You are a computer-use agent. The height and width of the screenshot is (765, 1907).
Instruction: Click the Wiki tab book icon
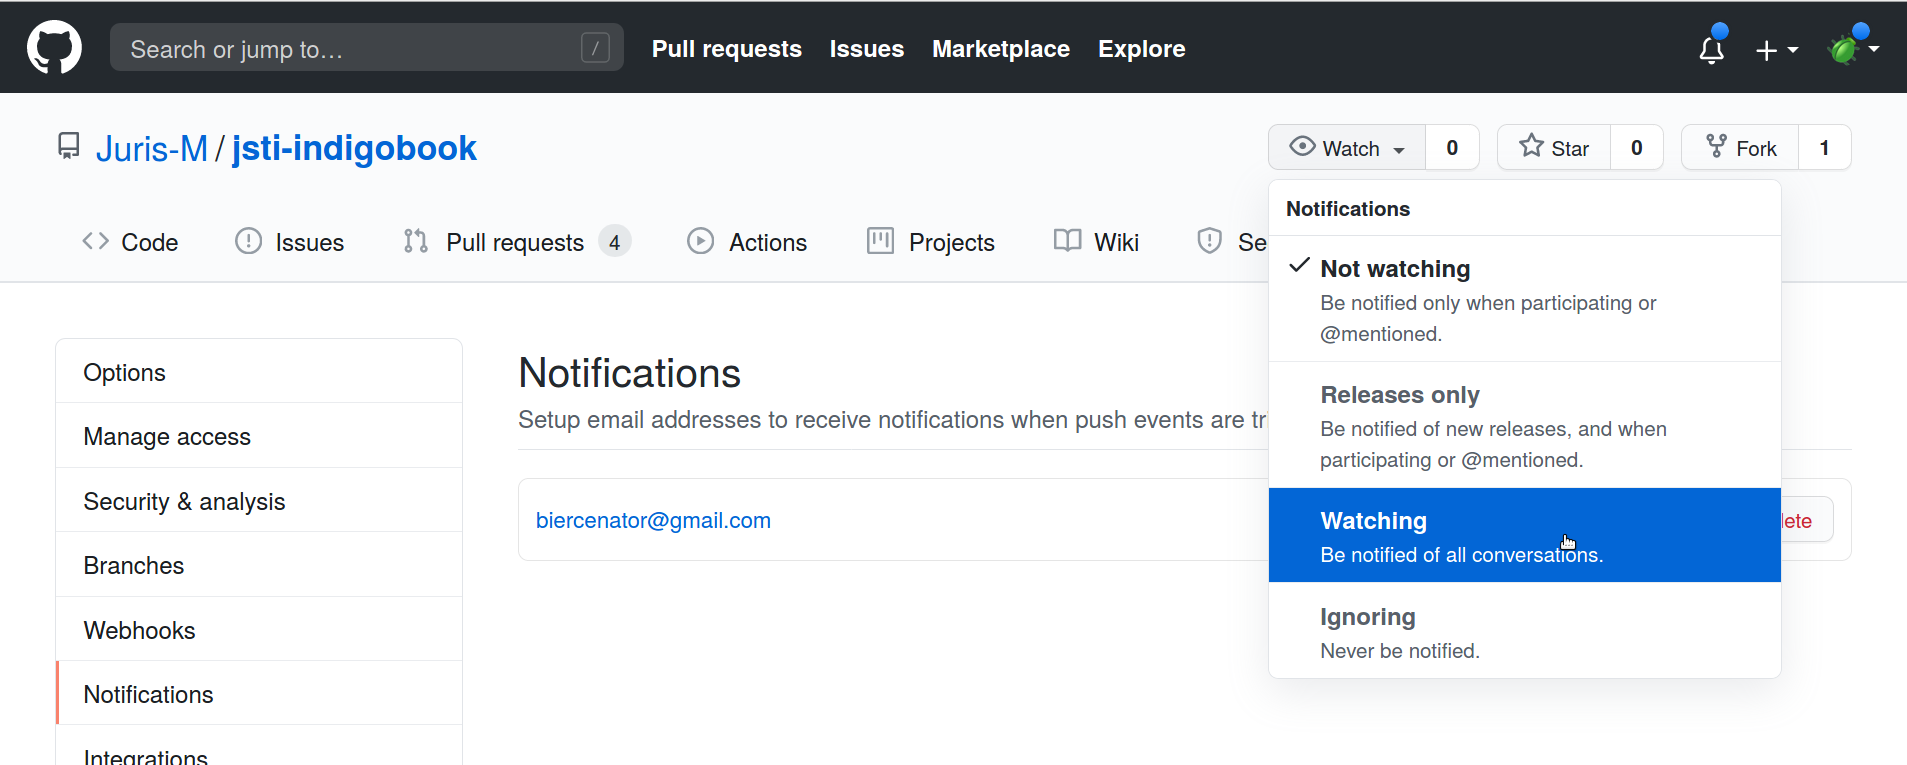click(1067, 241)
